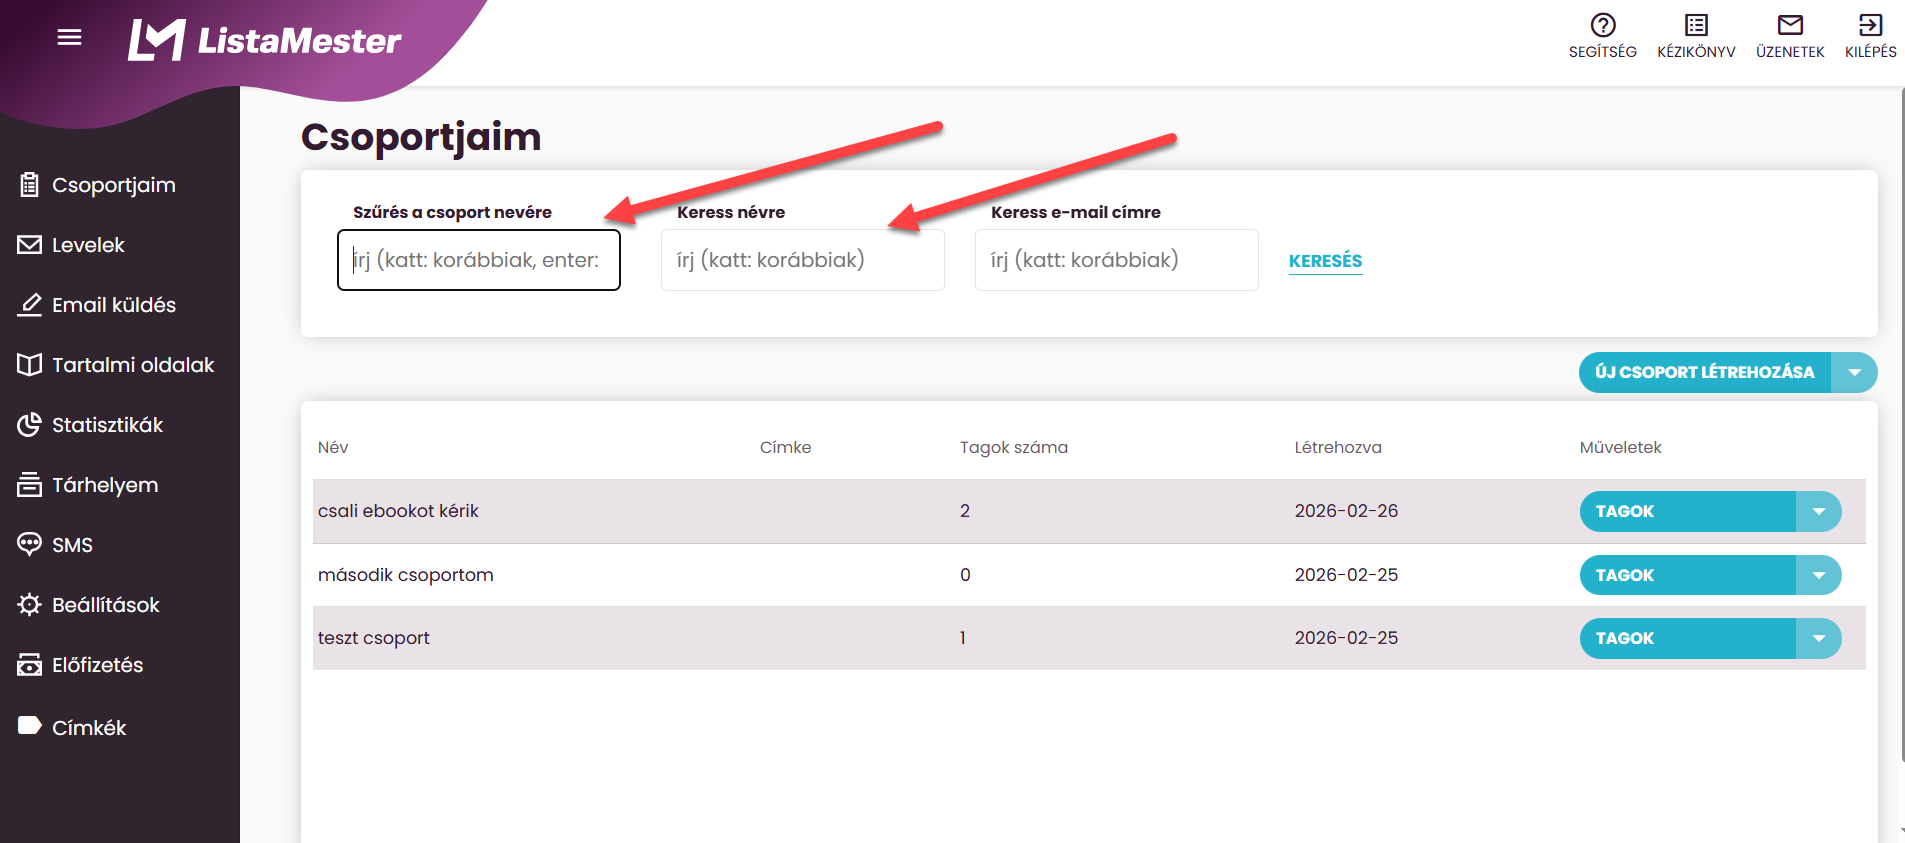1905x843 pixels.
Task: Click the Segítség help icon
Action: click(x=1603, y=25)
